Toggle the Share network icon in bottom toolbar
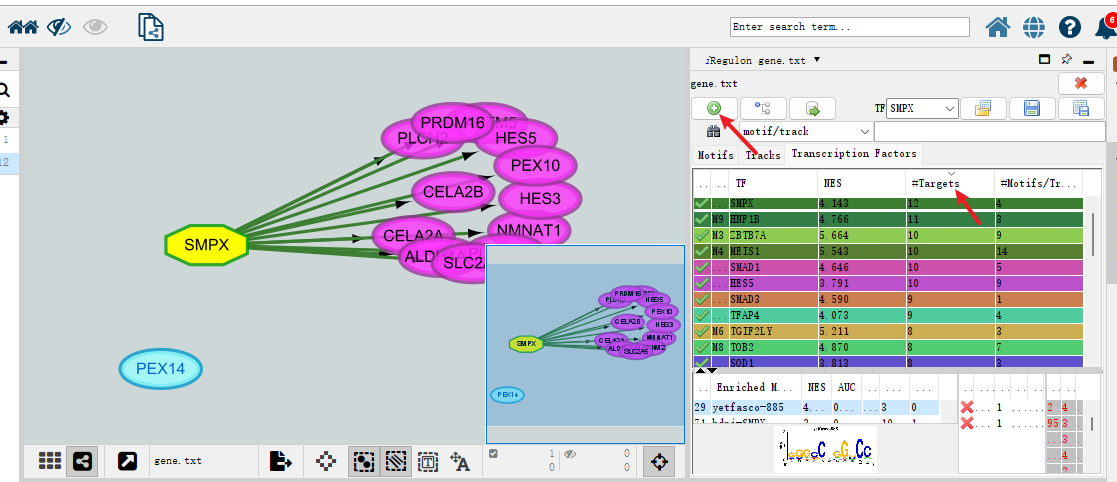The height and width of the screenshot is (482, 1117). coord(82,461)
